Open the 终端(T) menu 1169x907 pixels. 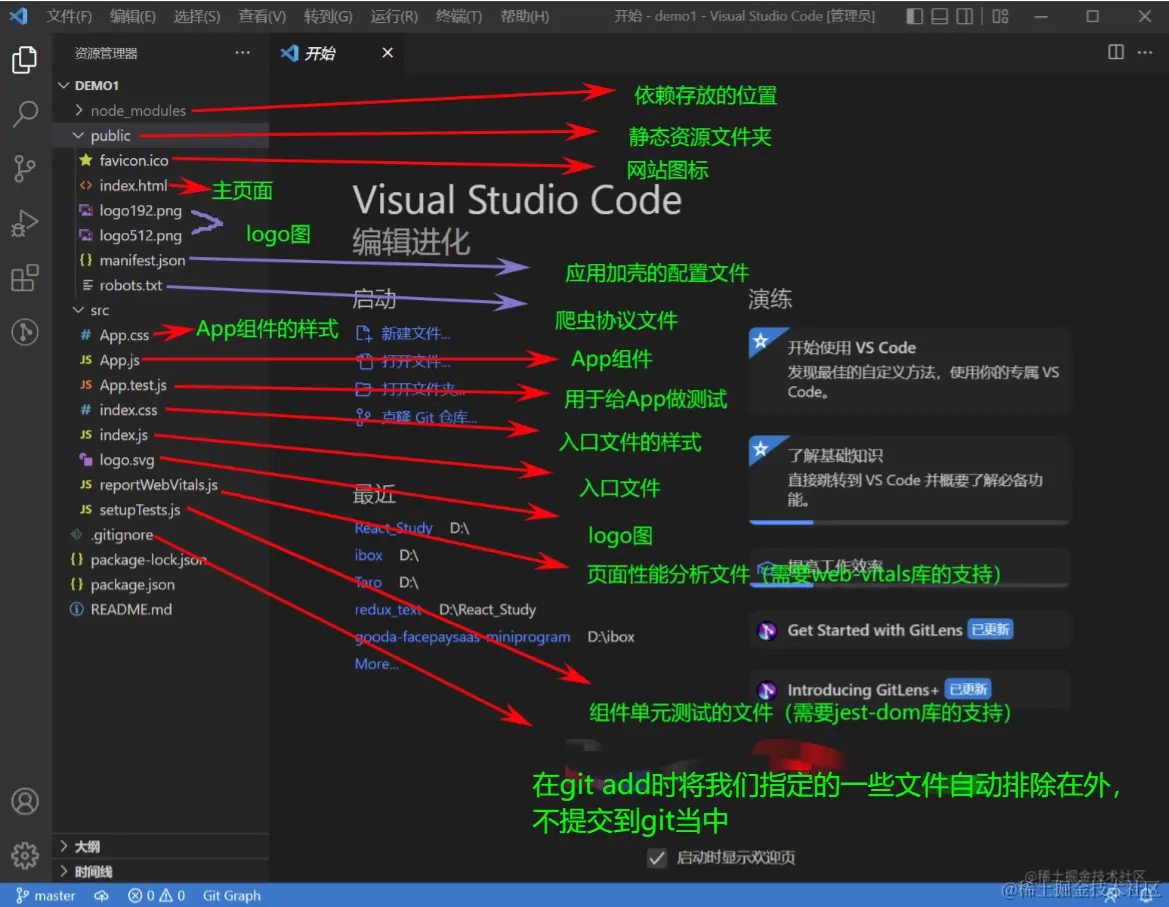click(459, 16)
